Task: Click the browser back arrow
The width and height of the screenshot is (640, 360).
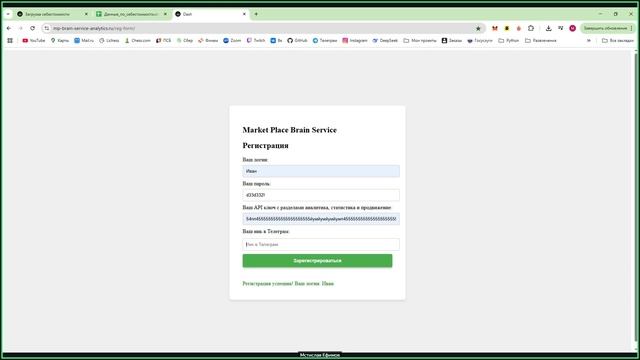Action: (9, 28)
